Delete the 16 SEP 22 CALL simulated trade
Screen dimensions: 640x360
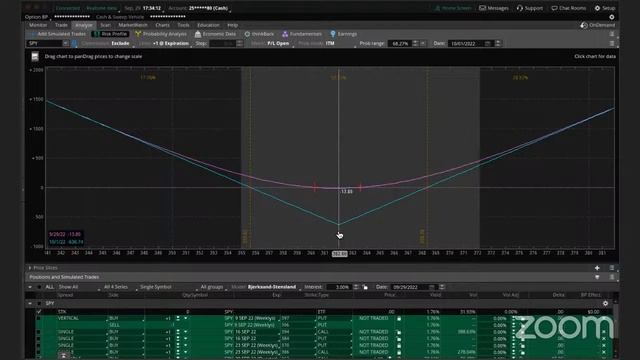(x=604, y=332)
